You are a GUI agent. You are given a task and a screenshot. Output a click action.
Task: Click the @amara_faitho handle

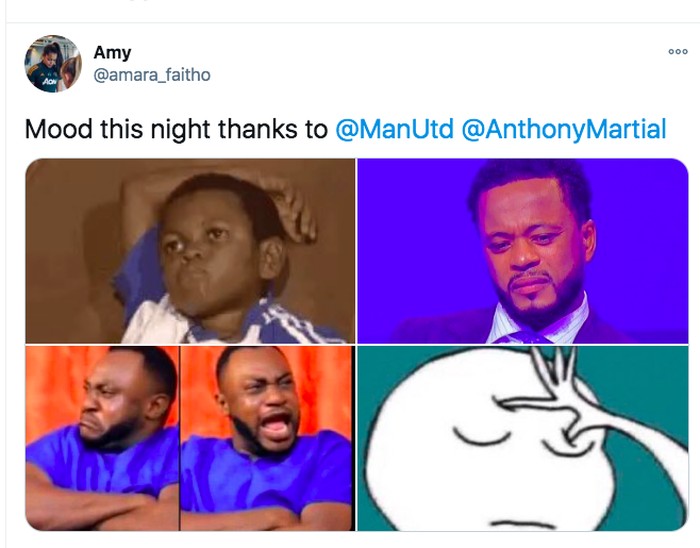click(x=152, y=75)
